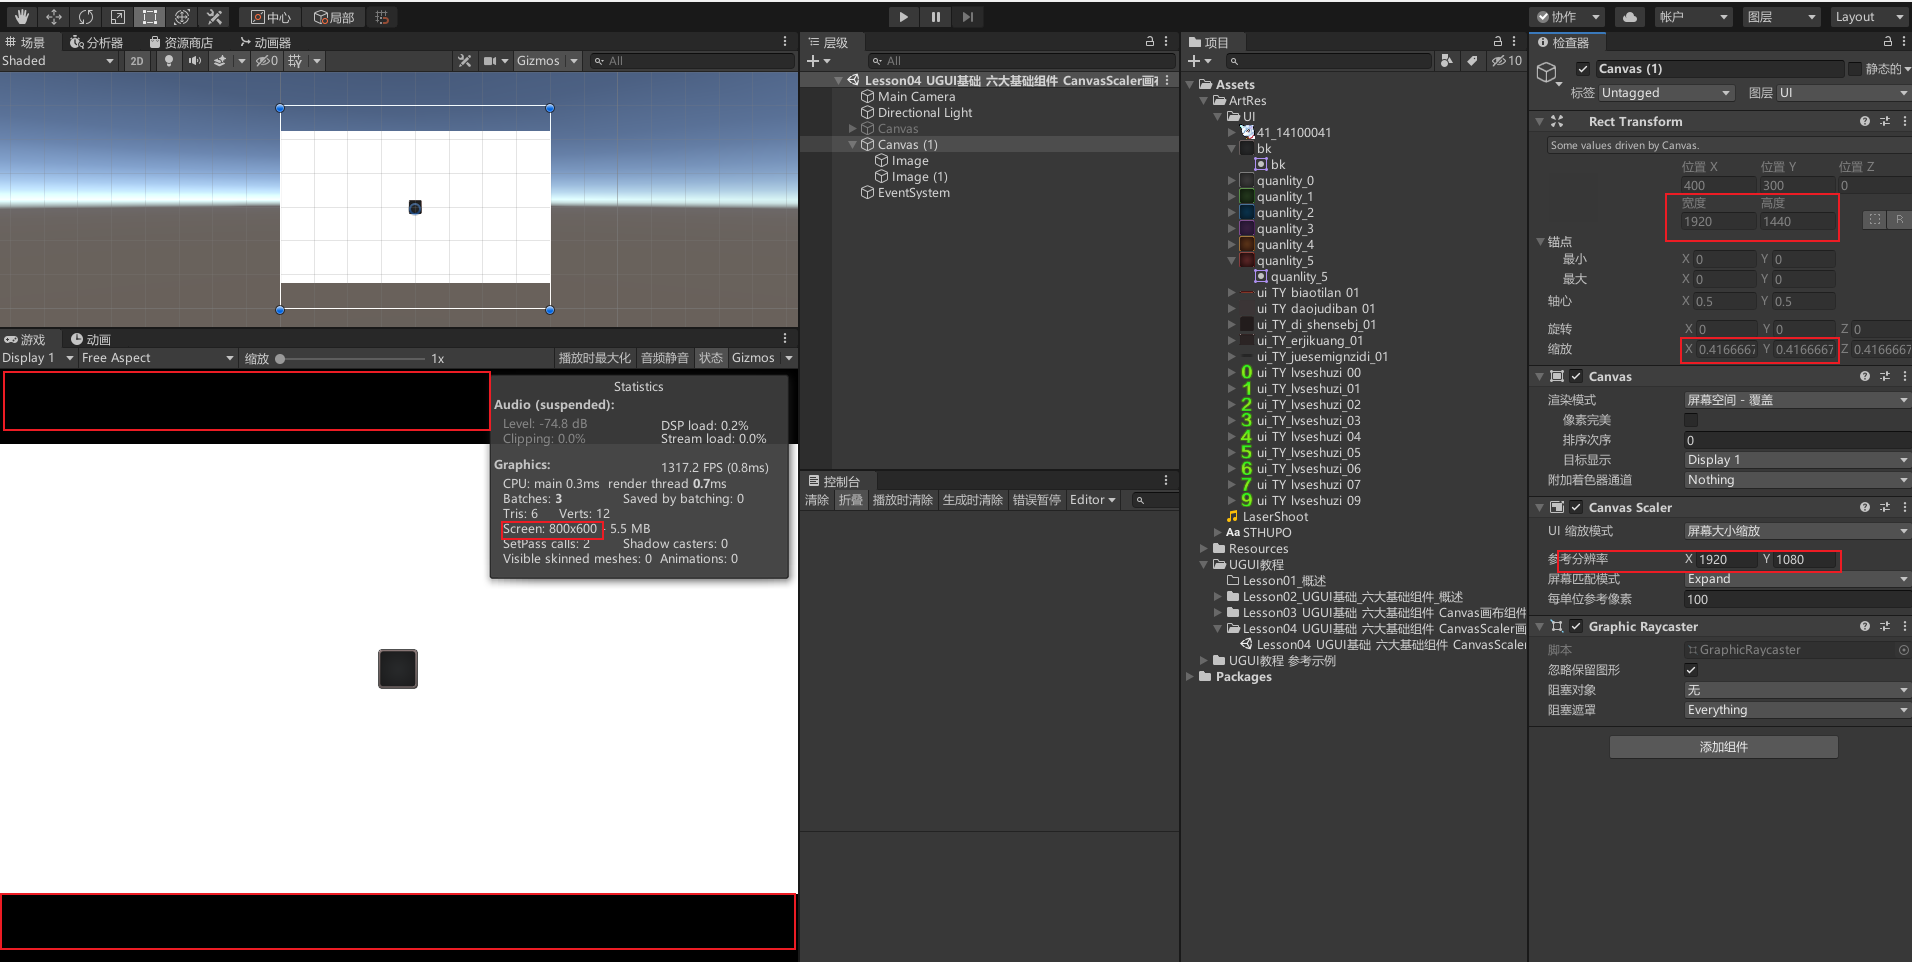Open Shaded draw mode dropdown
The width and height of the screenshot is (1912, 962).
[59, 61]
